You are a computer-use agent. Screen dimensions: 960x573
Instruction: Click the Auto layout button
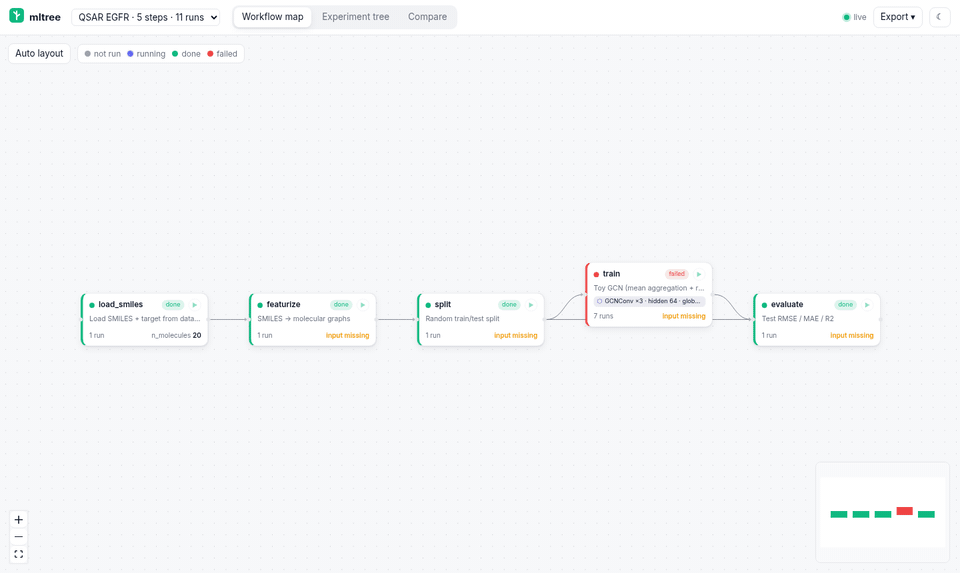pos(39,53)
